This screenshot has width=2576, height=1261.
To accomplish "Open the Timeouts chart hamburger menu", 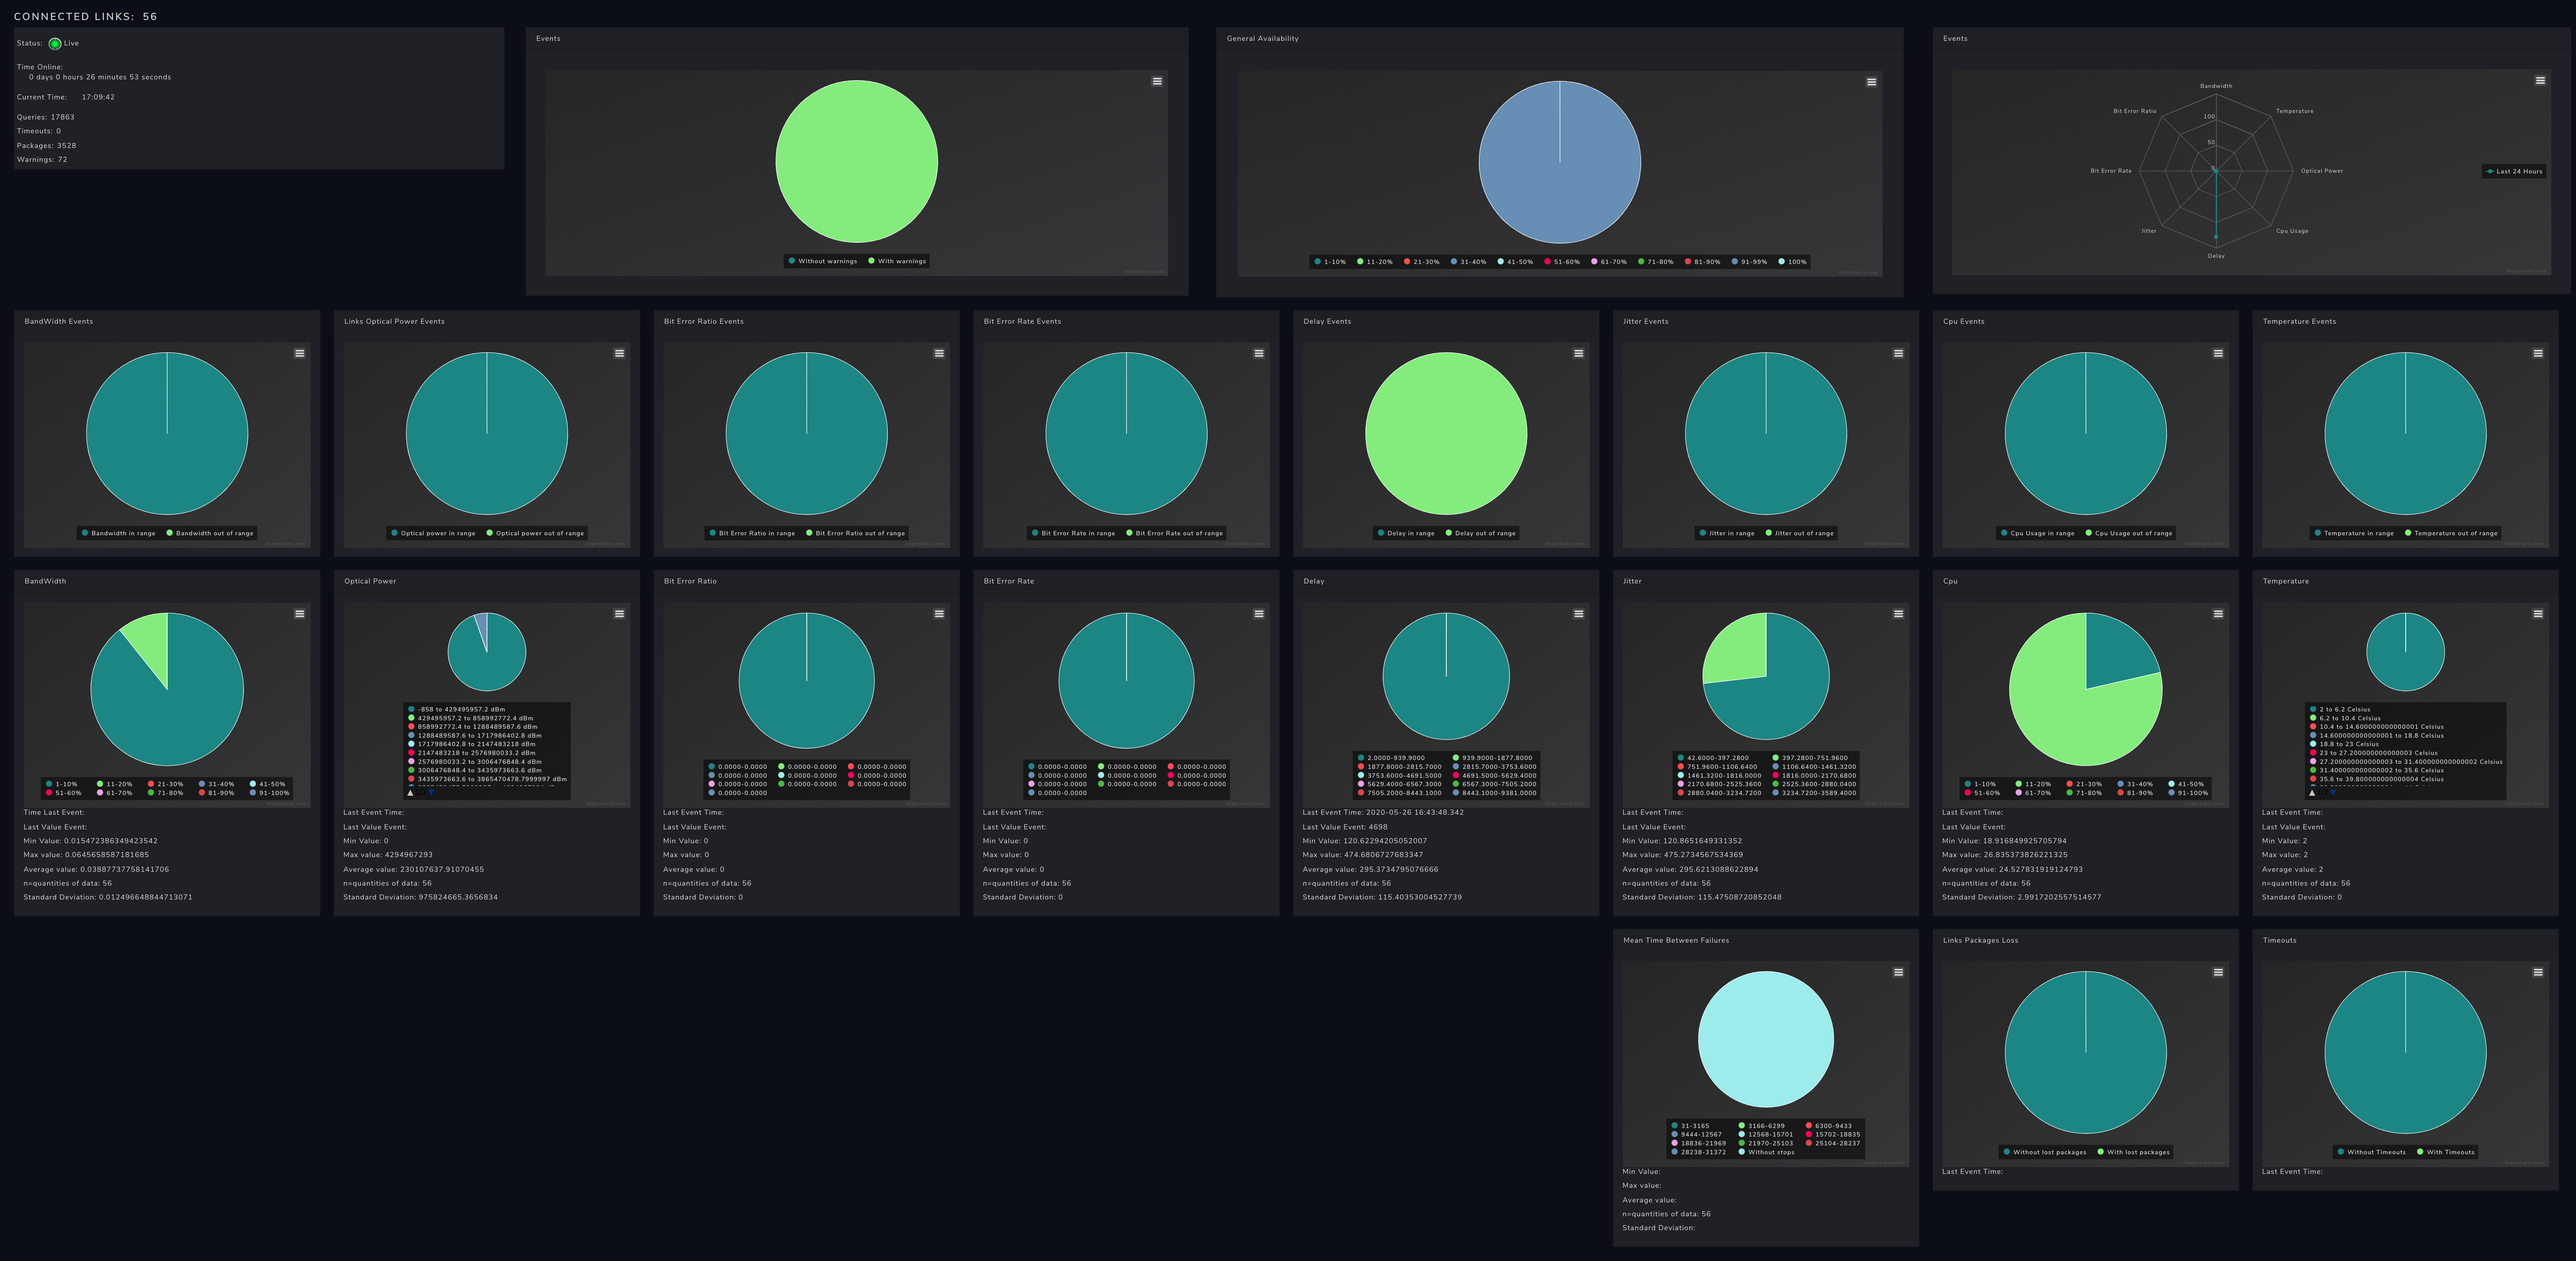I will tap(2538, 972).
